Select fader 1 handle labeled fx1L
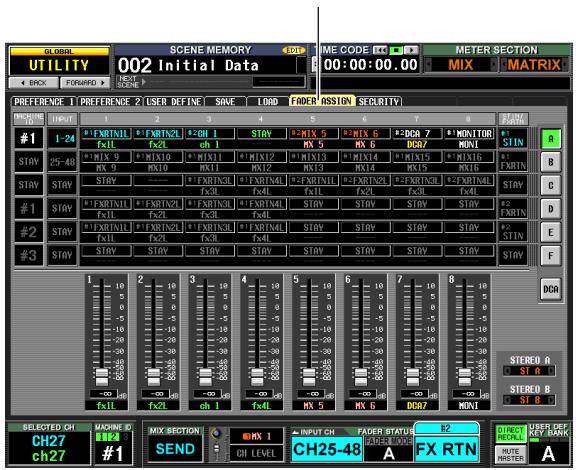Screen dimensions: 576x470 coord(102,377)
